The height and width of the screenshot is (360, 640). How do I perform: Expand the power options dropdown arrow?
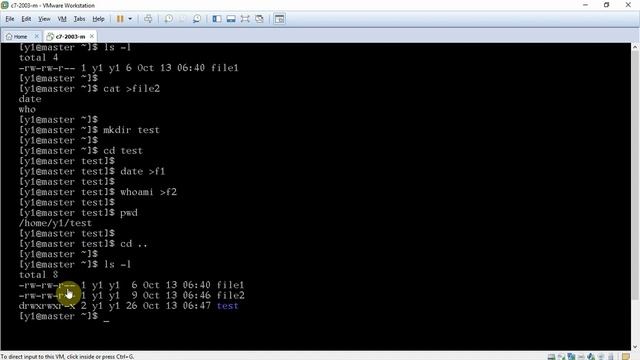click(x=130, y=19)
